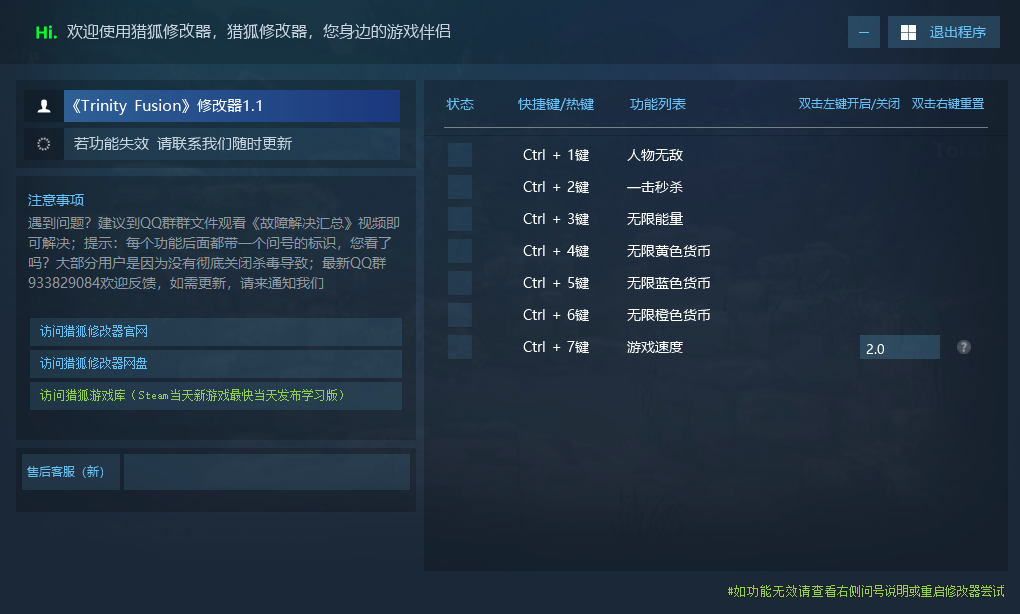Select the 无限黄色货币 function label
1020x614 pixels.
(668, 251)
